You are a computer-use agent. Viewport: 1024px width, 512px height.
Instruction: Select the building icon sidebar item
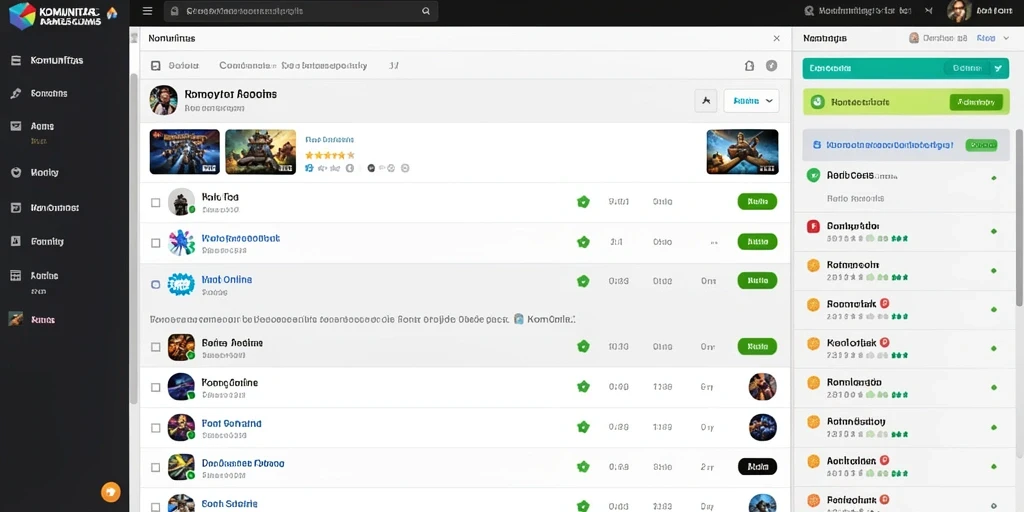click(16, 241)
